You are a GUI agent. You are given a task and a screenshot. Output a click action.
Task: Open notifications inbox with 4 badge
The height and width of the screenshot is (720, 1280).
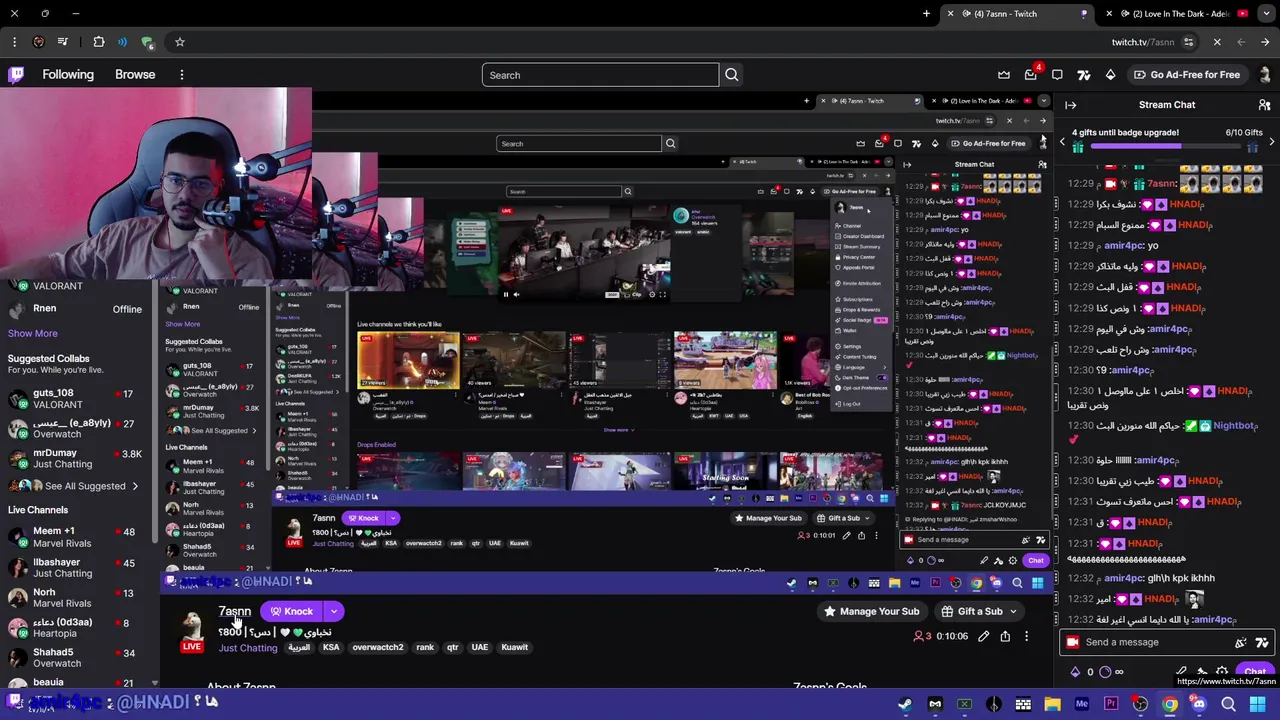tap(1031, 75)
